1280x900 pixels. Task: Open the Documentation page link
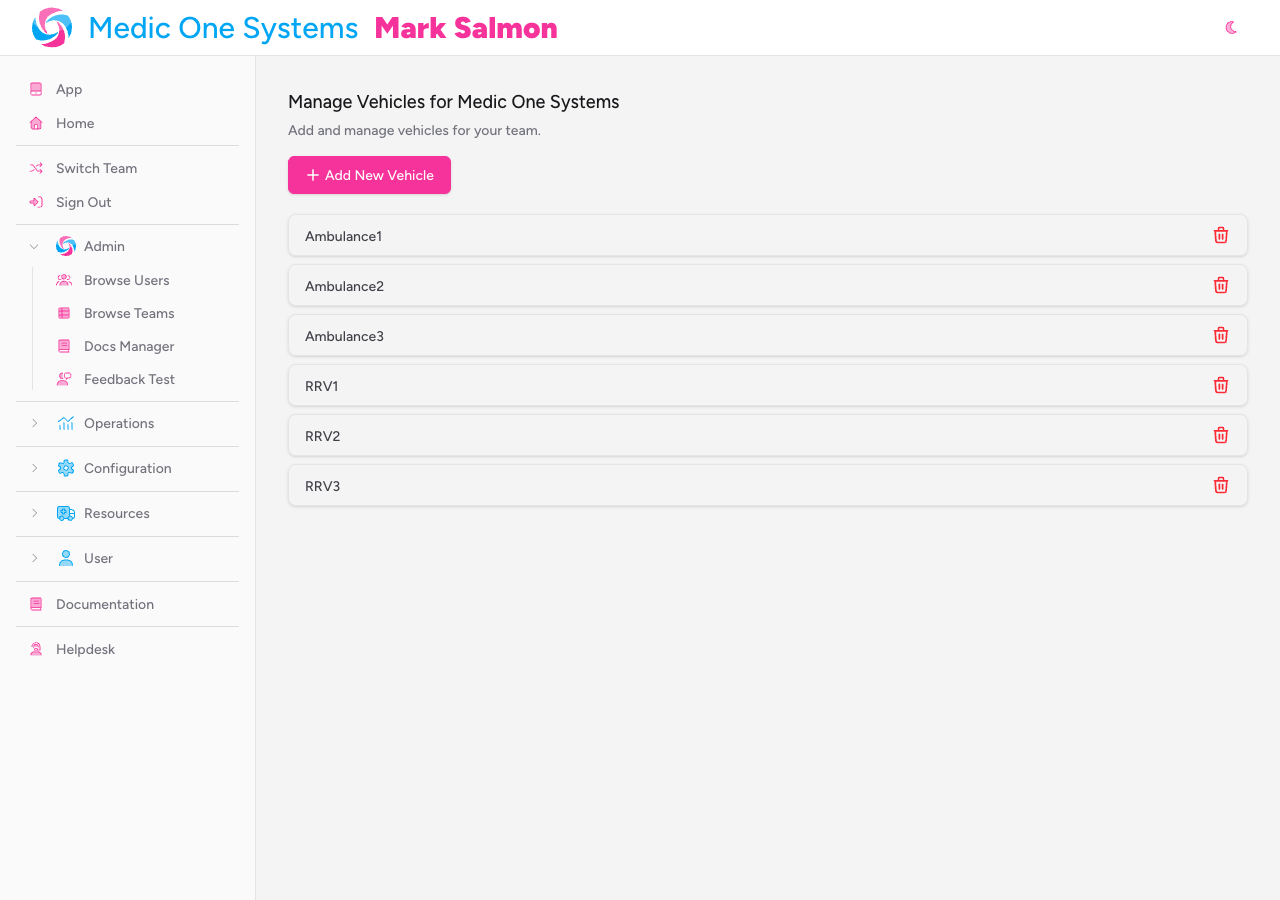click(104, 605)
